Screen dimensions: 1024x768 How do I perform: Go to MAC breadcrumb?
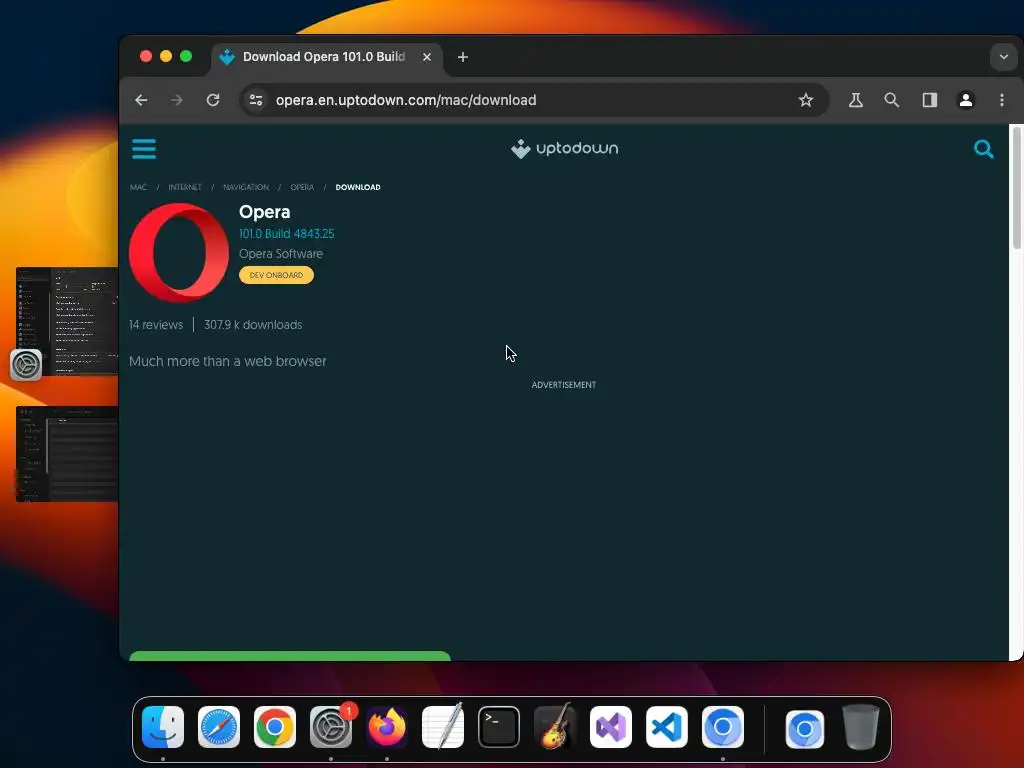pyautogui.click(x=138, y=187)
